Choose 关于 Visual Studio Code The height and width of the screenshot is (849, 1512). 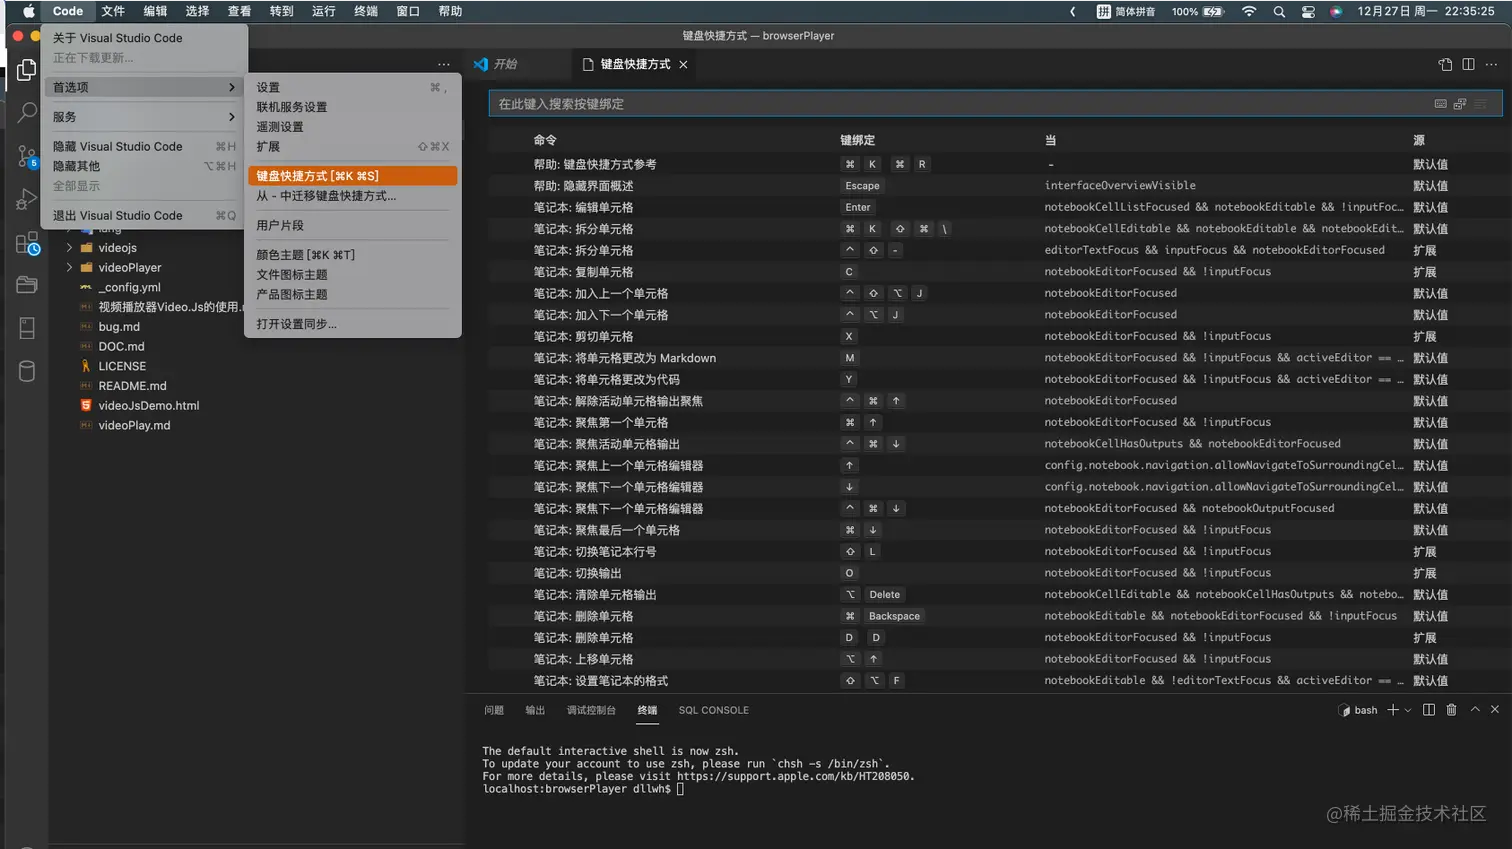[x=144, y=38]
